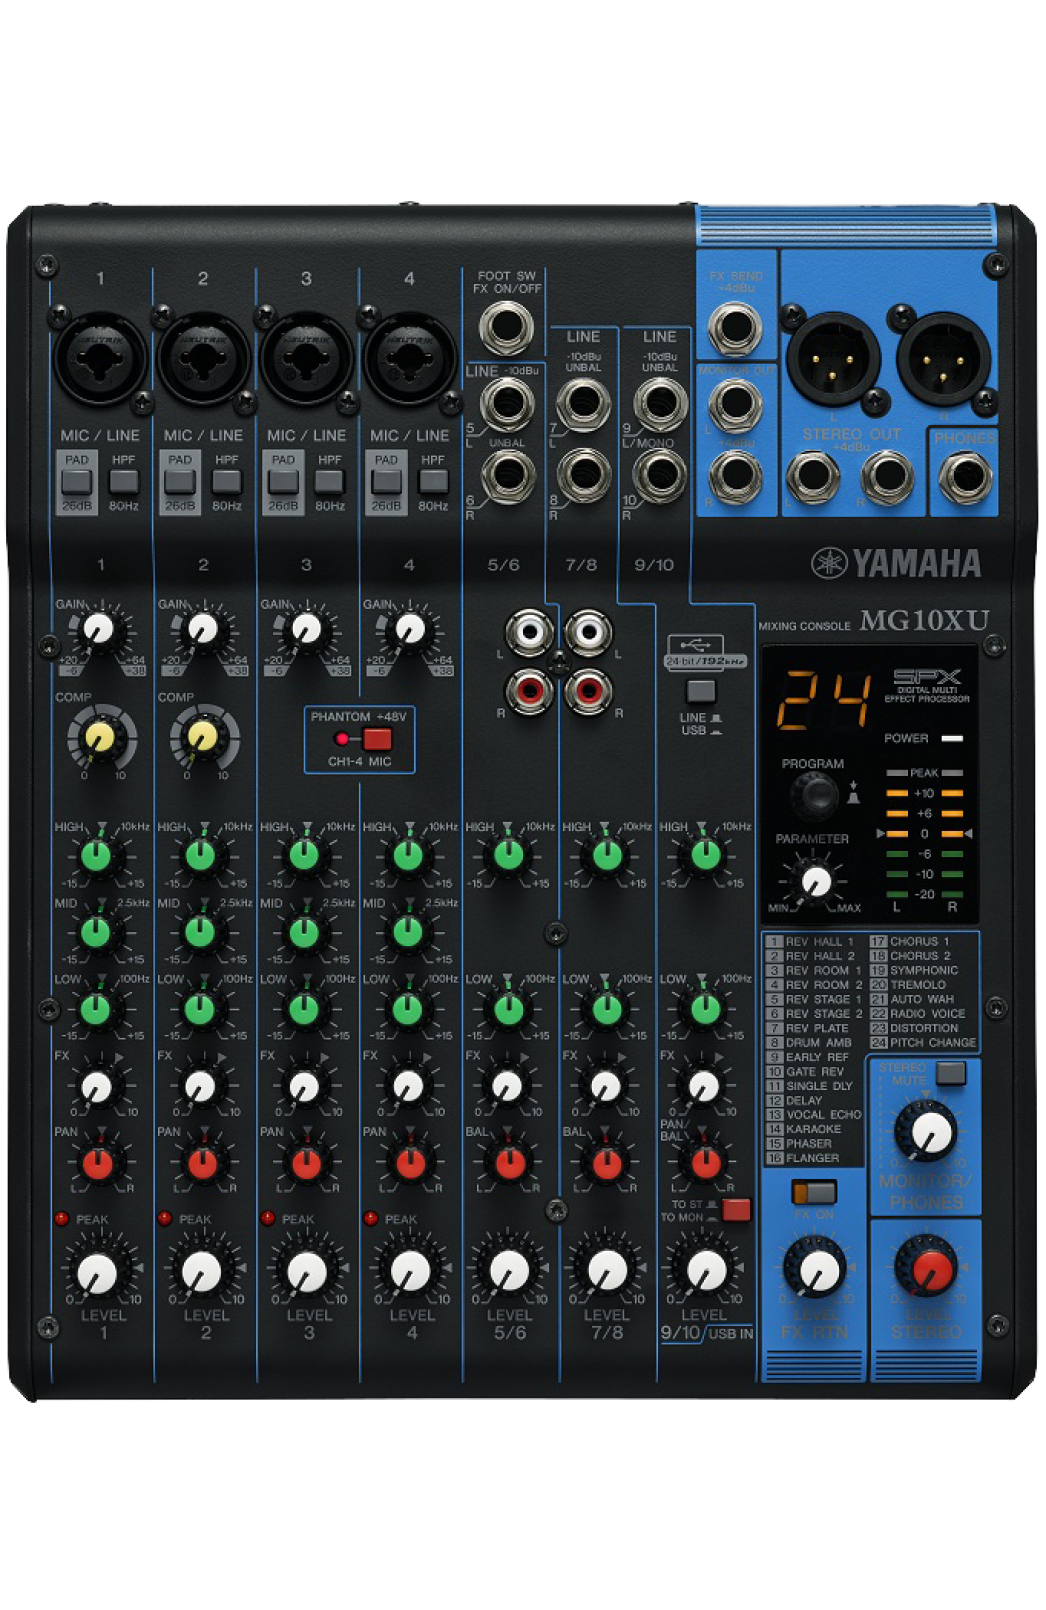Viewport: 1046px width, 1610px height.
Task: Click the LEVEL 1 white knob
Action: [98, 1272]
